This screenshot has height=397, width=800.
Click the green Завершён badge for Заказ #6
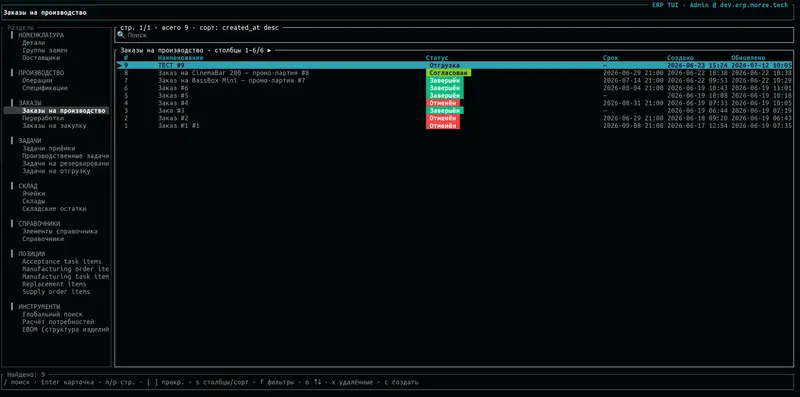click(444, 88)
